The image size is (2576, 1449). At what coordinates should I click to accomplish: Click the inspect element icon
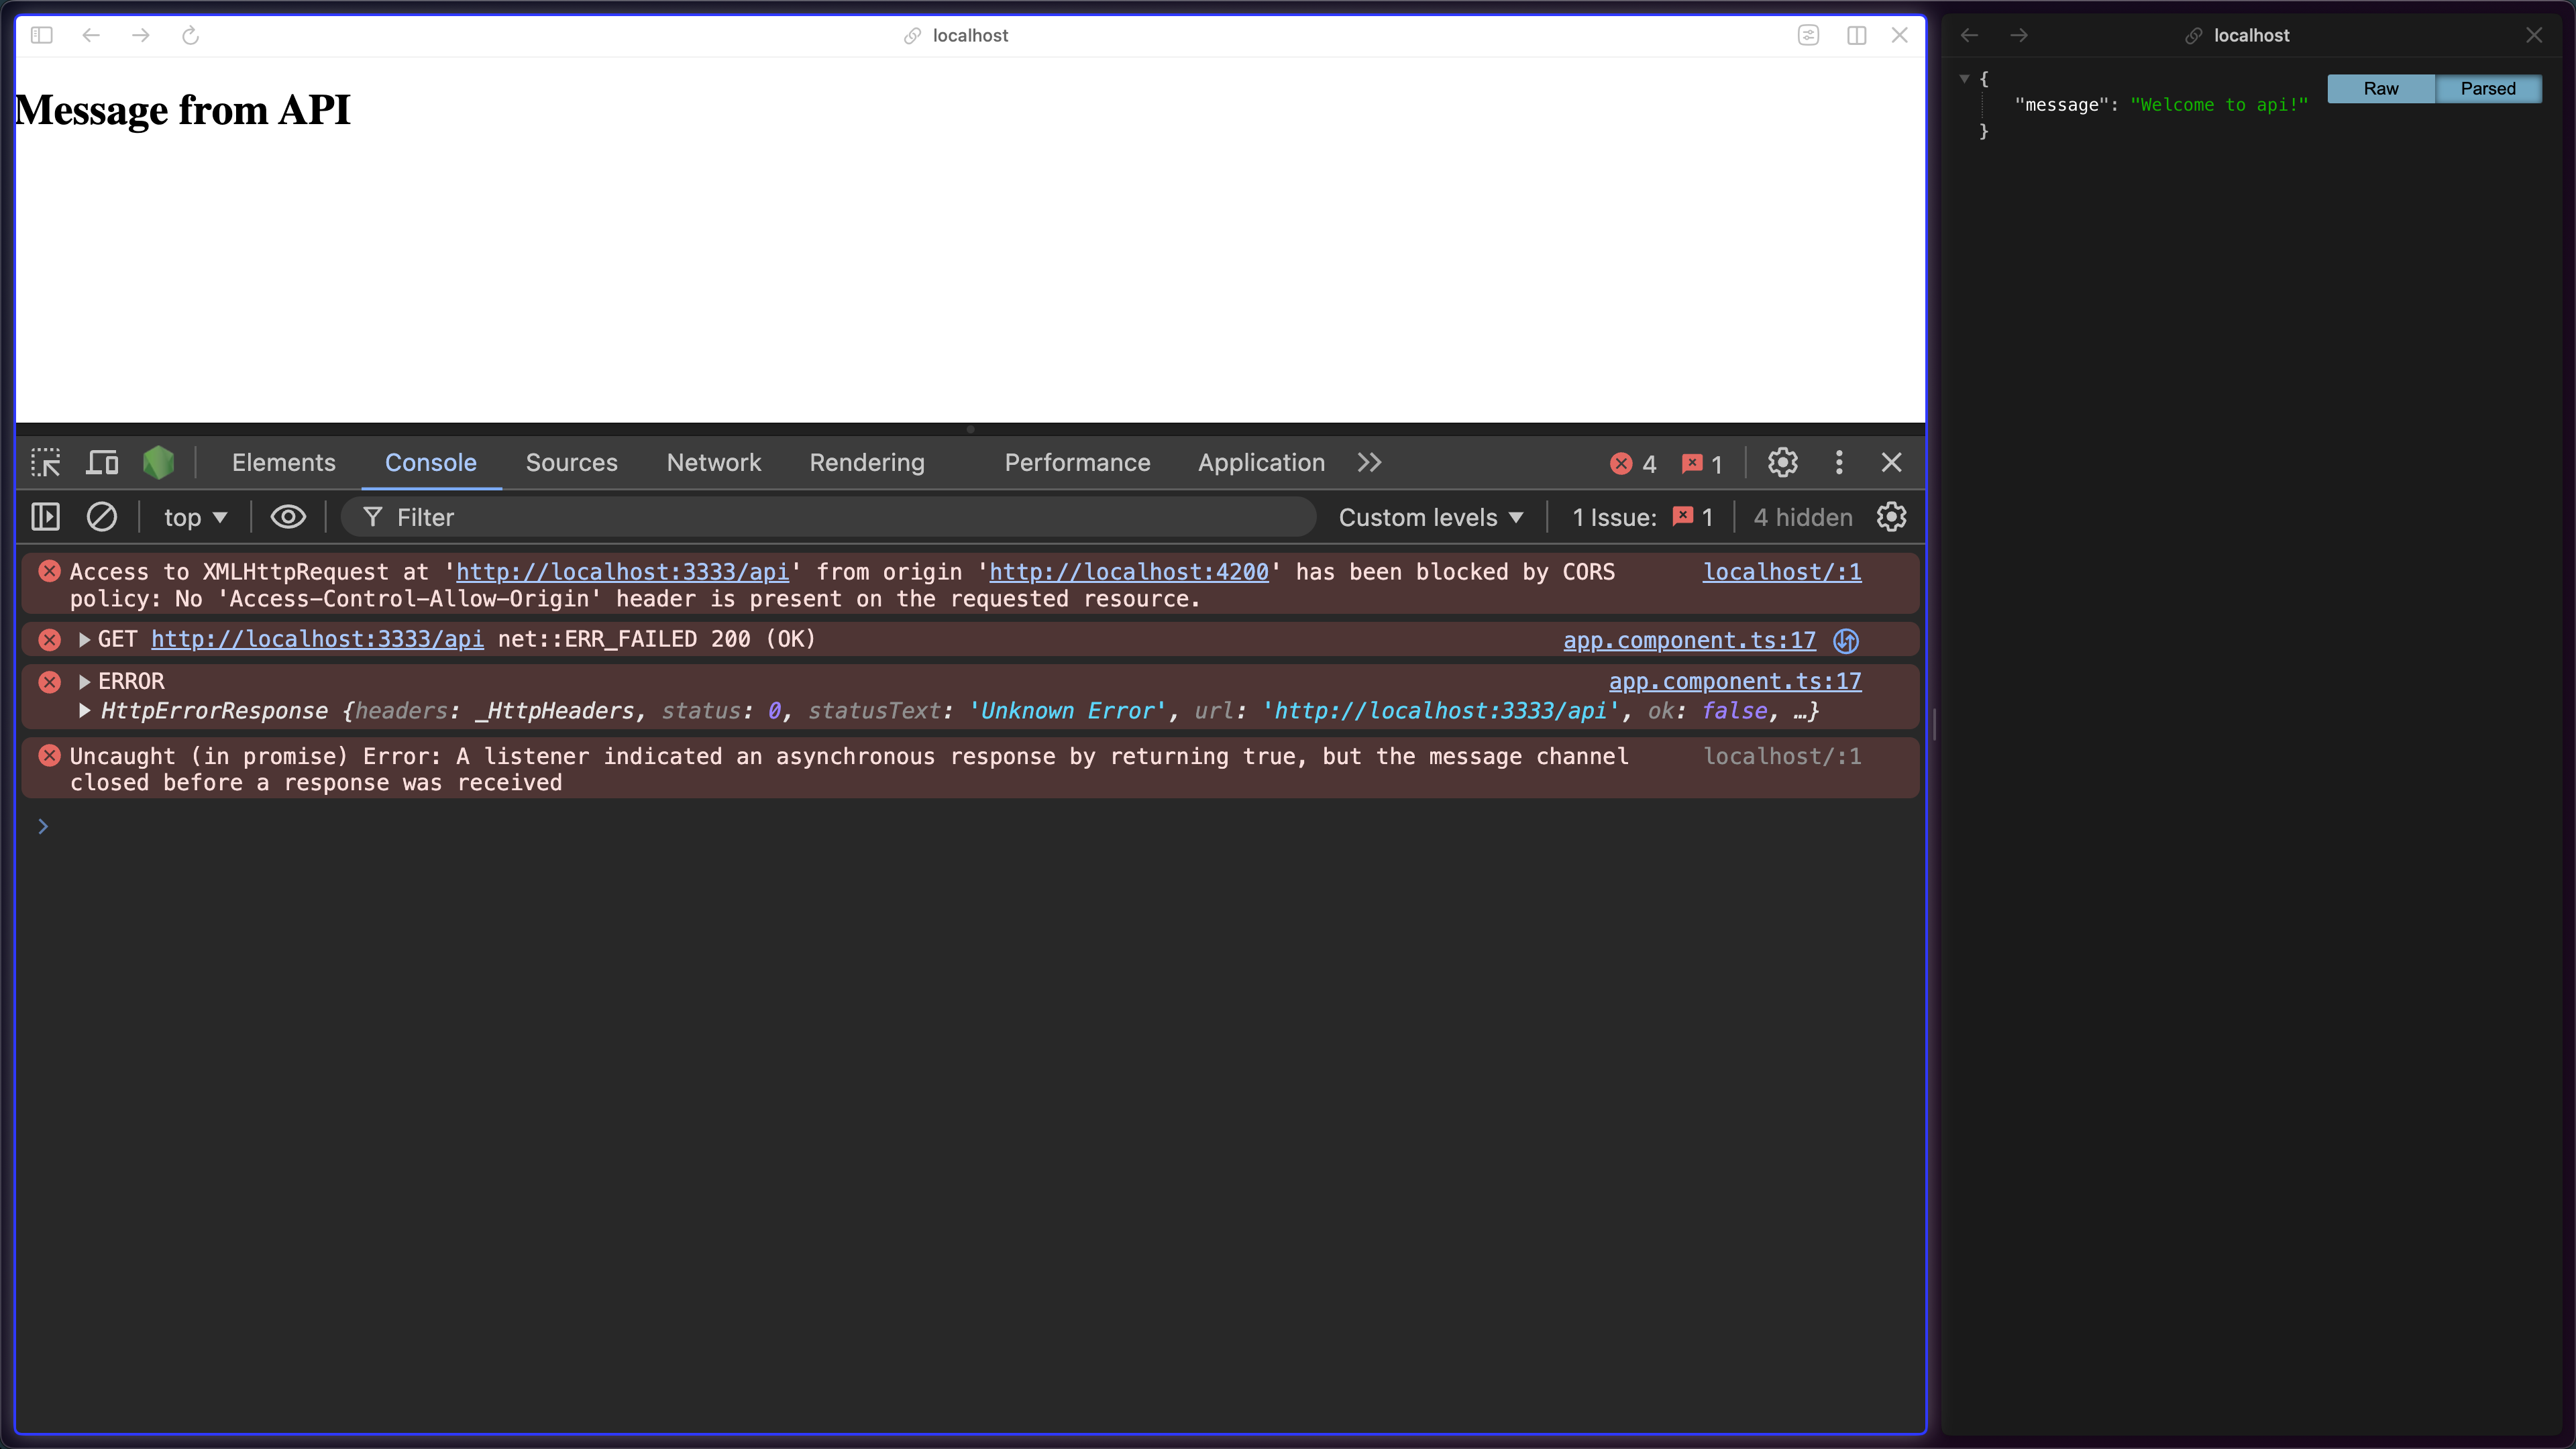click(46, 462)
